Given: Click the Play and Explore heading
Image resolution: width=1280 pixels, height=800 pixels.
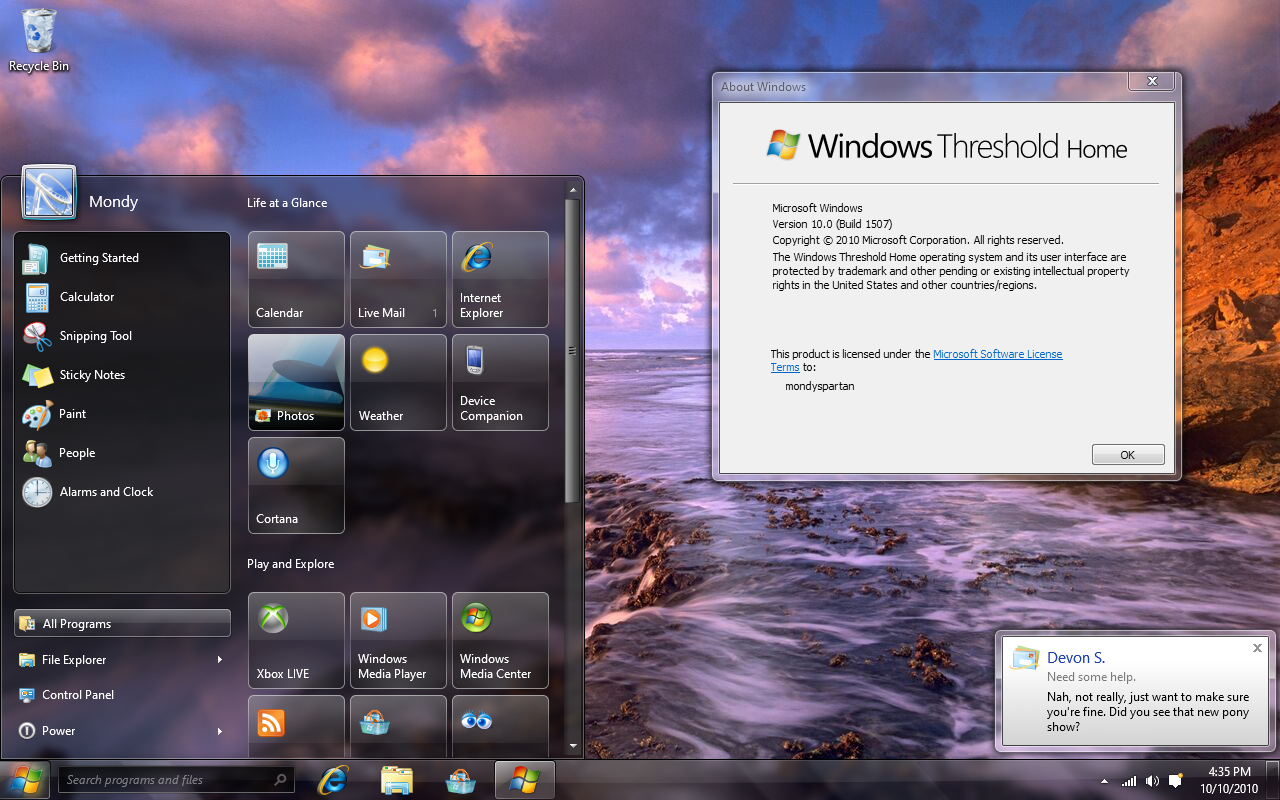Looking at the screenshot, I should 290,564.
